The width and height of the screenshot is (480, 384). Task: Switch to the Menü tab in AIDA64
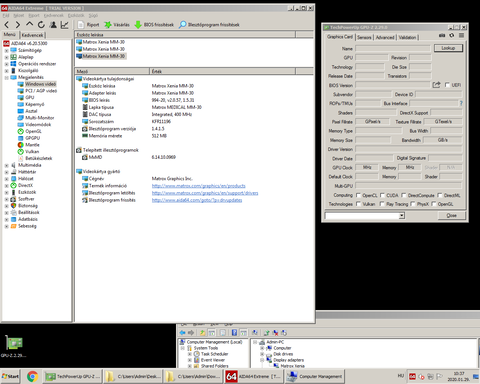[x=10, y=34]
